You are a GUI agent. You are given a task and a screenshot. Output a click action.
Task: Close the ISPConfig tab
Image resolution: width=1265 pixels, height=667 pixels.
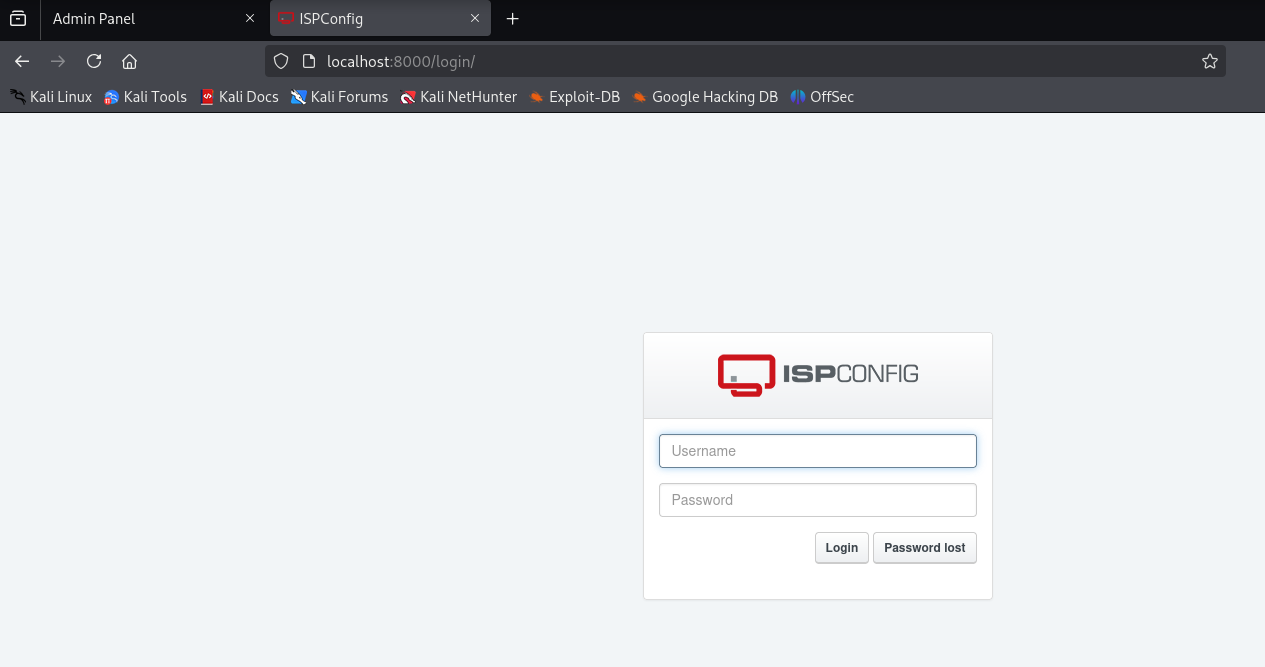point(475,19)
